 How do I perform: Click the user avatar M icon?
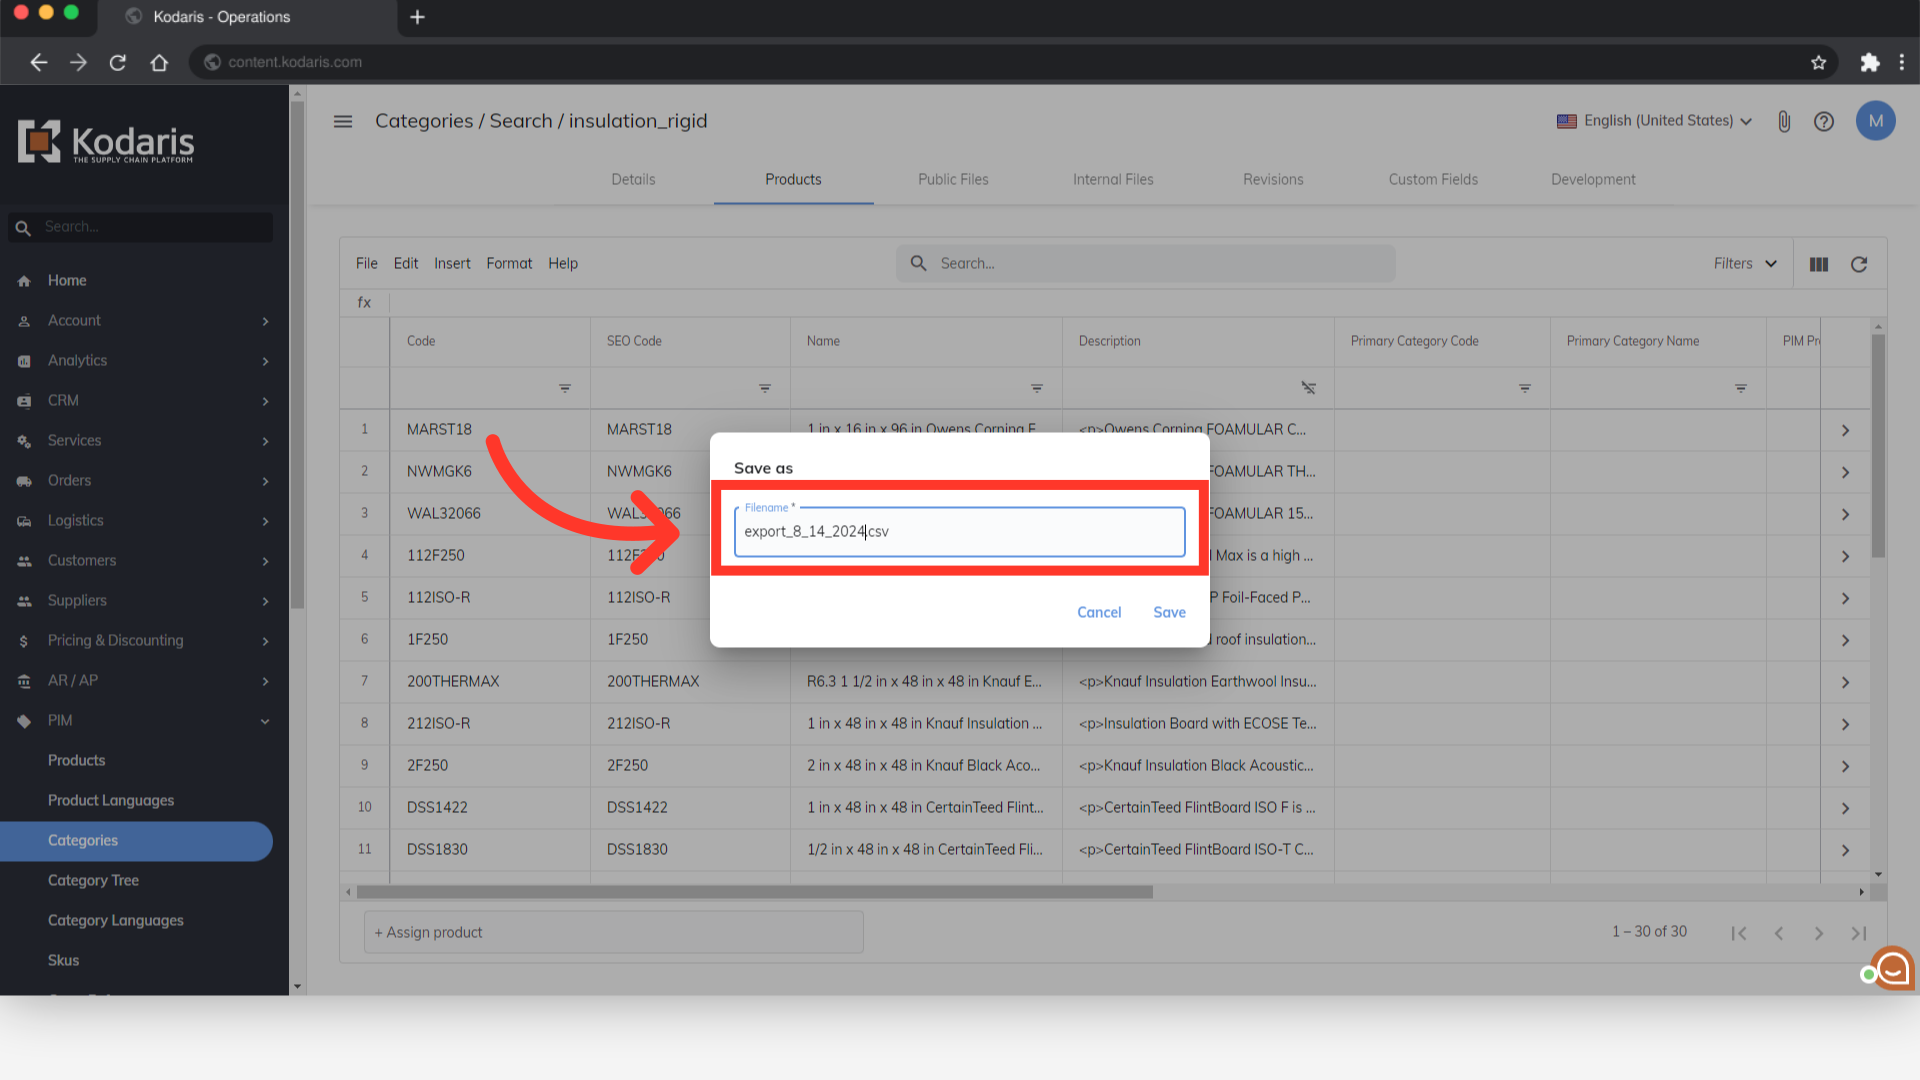click(1875, 121)
